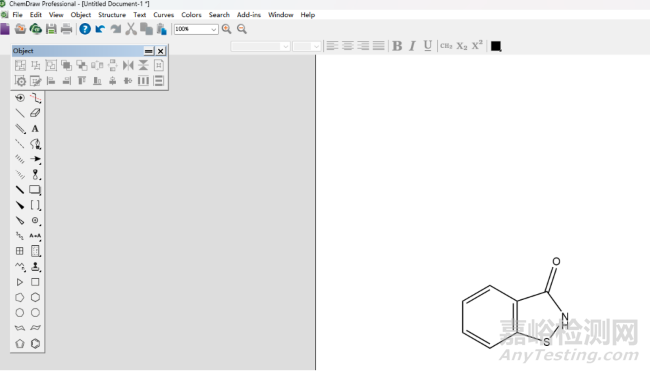This screenshot has width=650, height=373.
Task: Select the Table tool
Action: 19,251
